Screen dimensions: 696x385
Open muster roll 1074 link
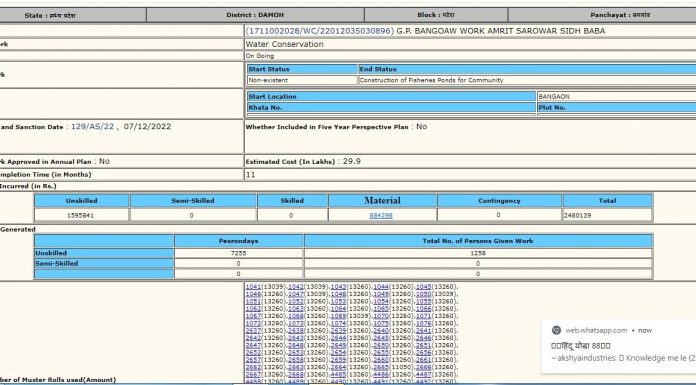(x=338, y=323)
